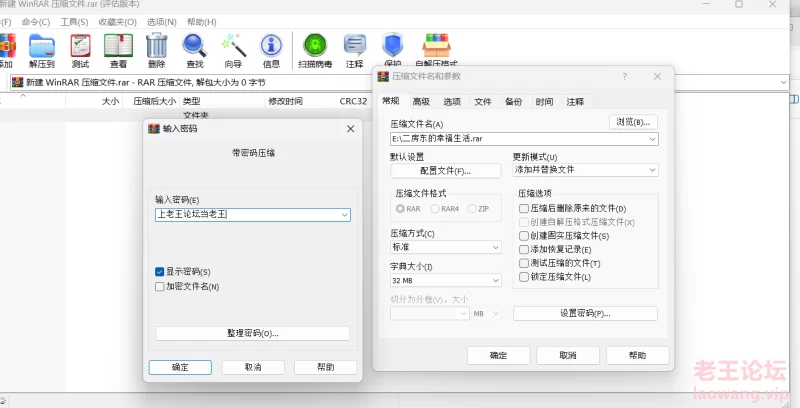This screenshot has height=408, width=800.
Task: Open the Dictionary Size 32 MB dropdown
Action: (x=446, y=280)
